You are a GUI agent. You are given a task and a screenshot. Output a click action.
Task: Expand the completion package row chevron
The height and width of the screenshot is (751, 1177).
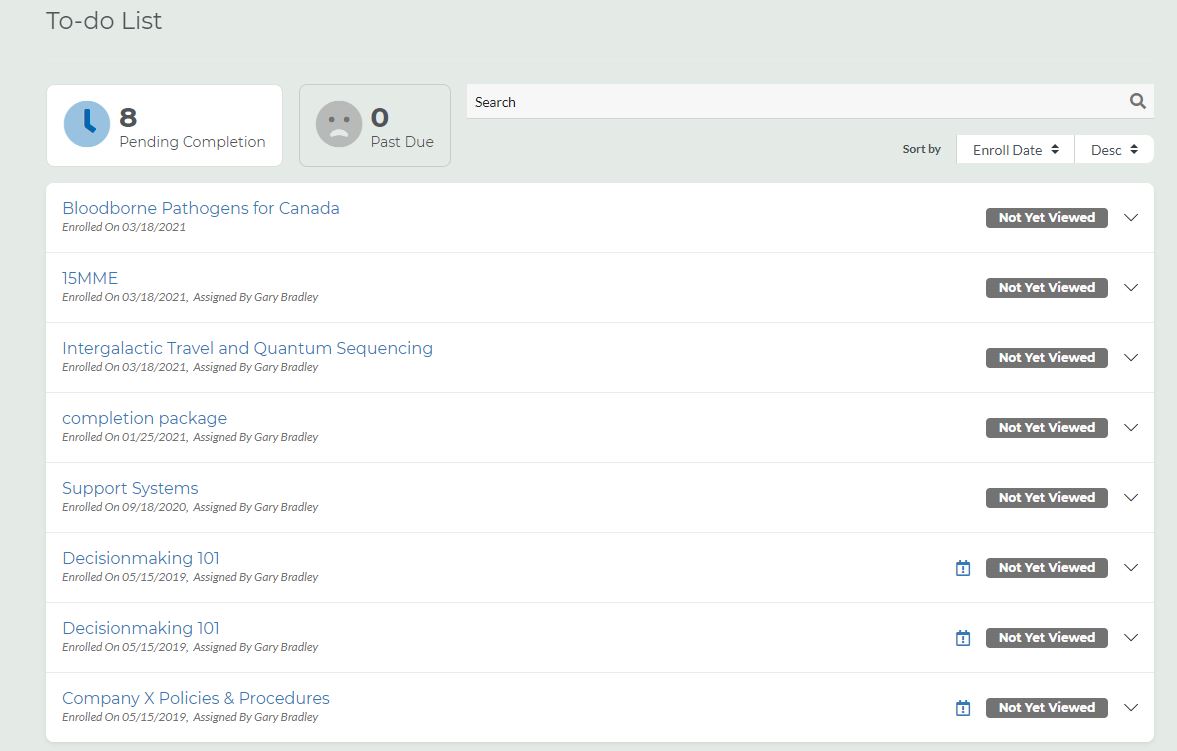point(1131,427)
